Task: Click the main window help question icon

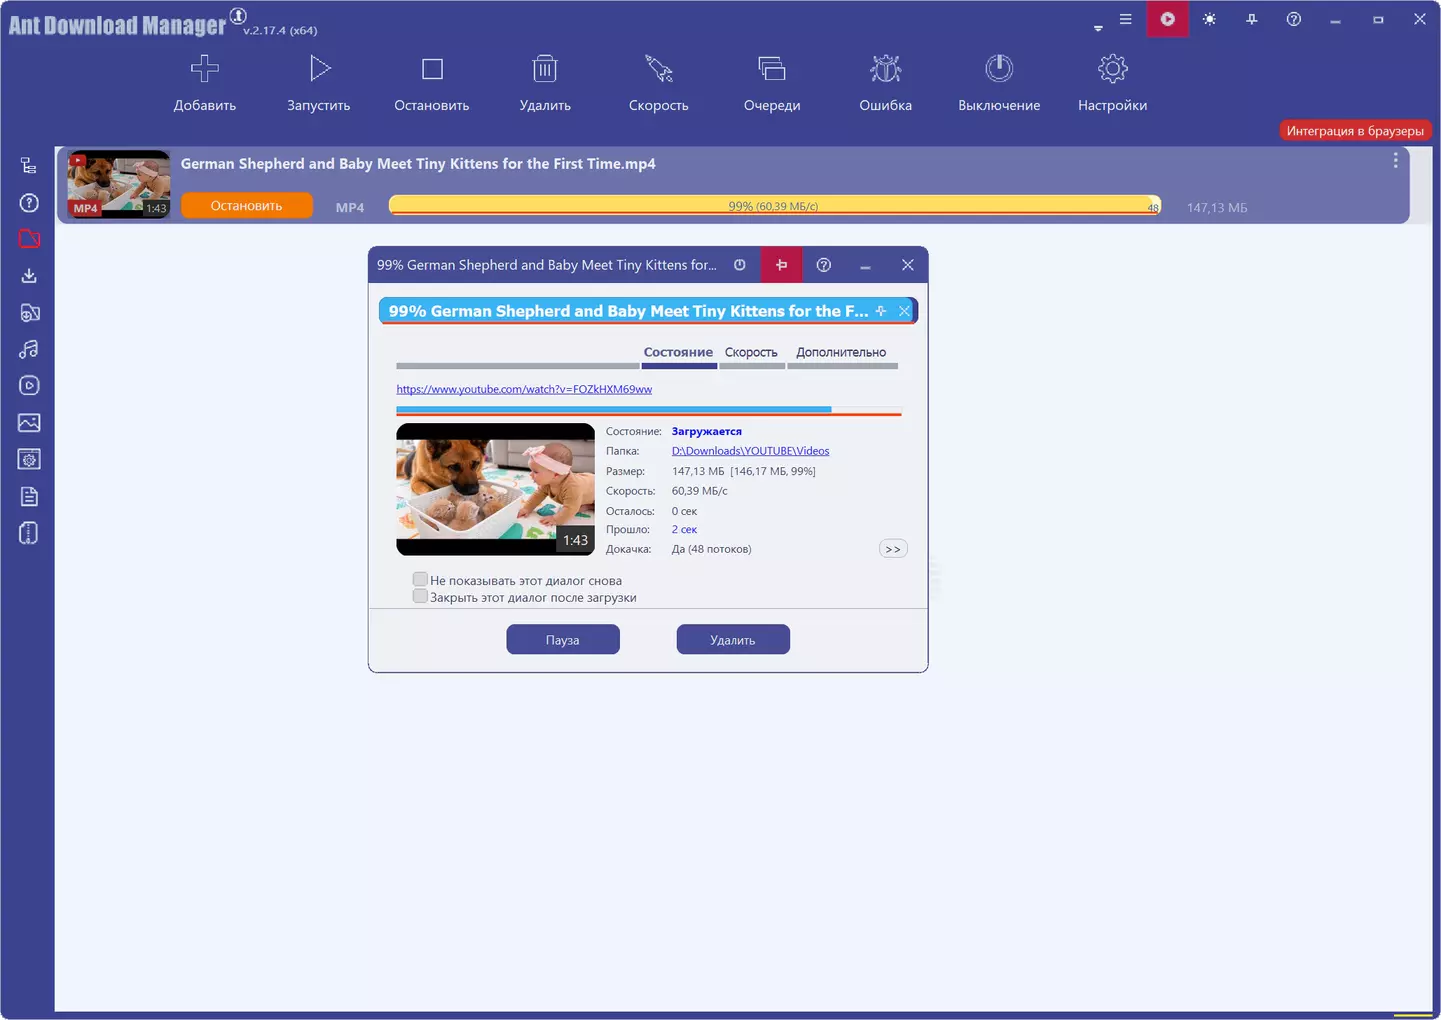Action: pyautogui.click(x=1294, y=19)
